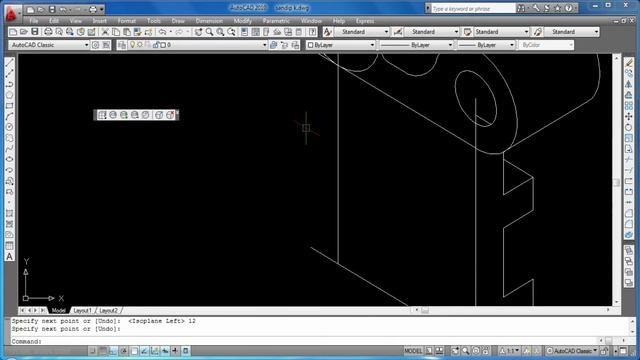Toggle Object Snap in status bar
Image resolution: width=640 pixels, height=360 pixels.
[x=134, y=351]
